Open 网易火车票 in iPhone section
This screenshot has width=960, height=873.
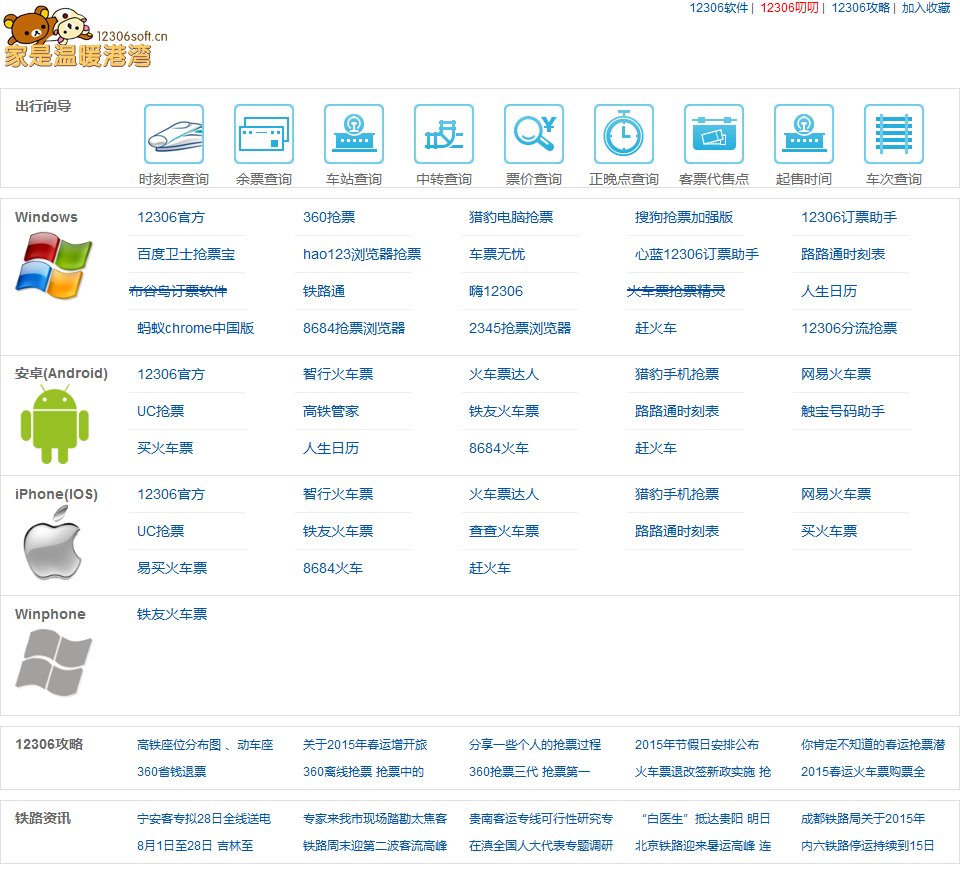point(836,494)
